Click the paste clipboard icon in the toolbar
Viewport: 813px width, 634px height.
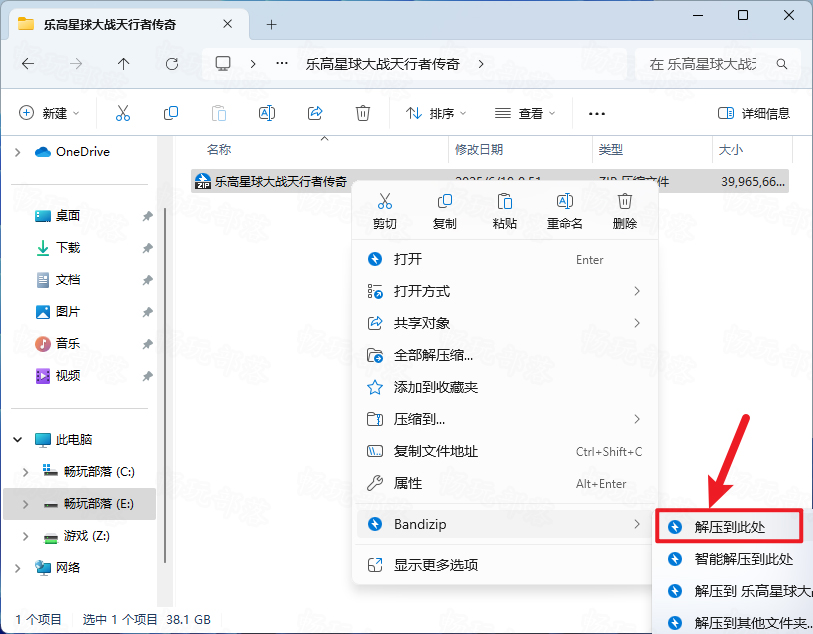219,113
